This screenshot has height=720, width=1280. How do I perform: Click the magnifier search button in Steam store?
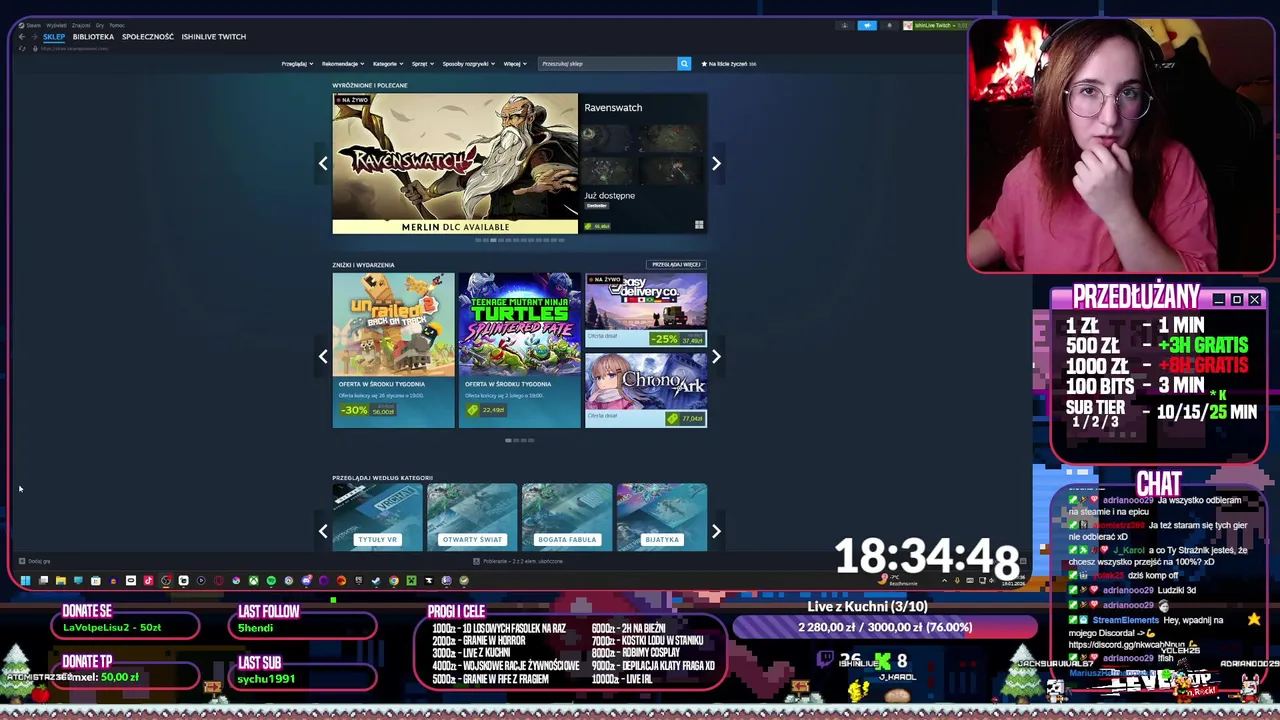(684, 64)
